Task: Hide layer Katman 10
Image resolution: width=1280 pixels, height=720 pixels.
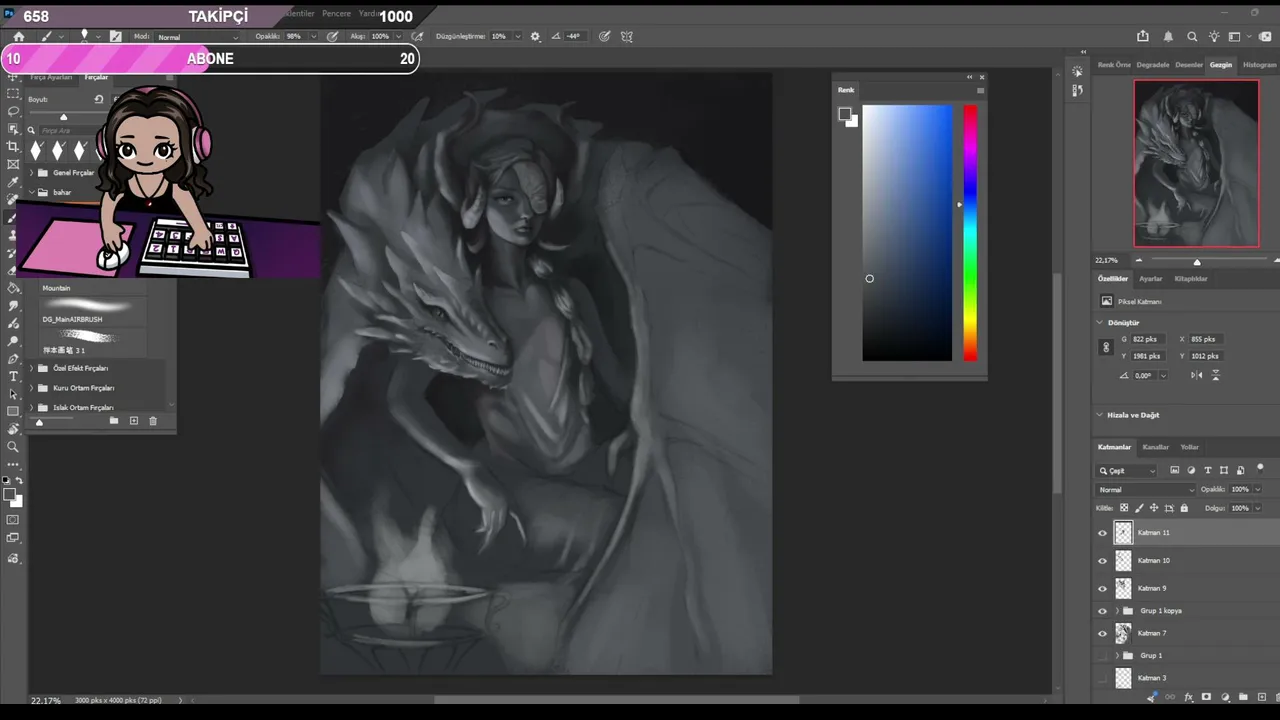Action: (x=1103, y=561)
